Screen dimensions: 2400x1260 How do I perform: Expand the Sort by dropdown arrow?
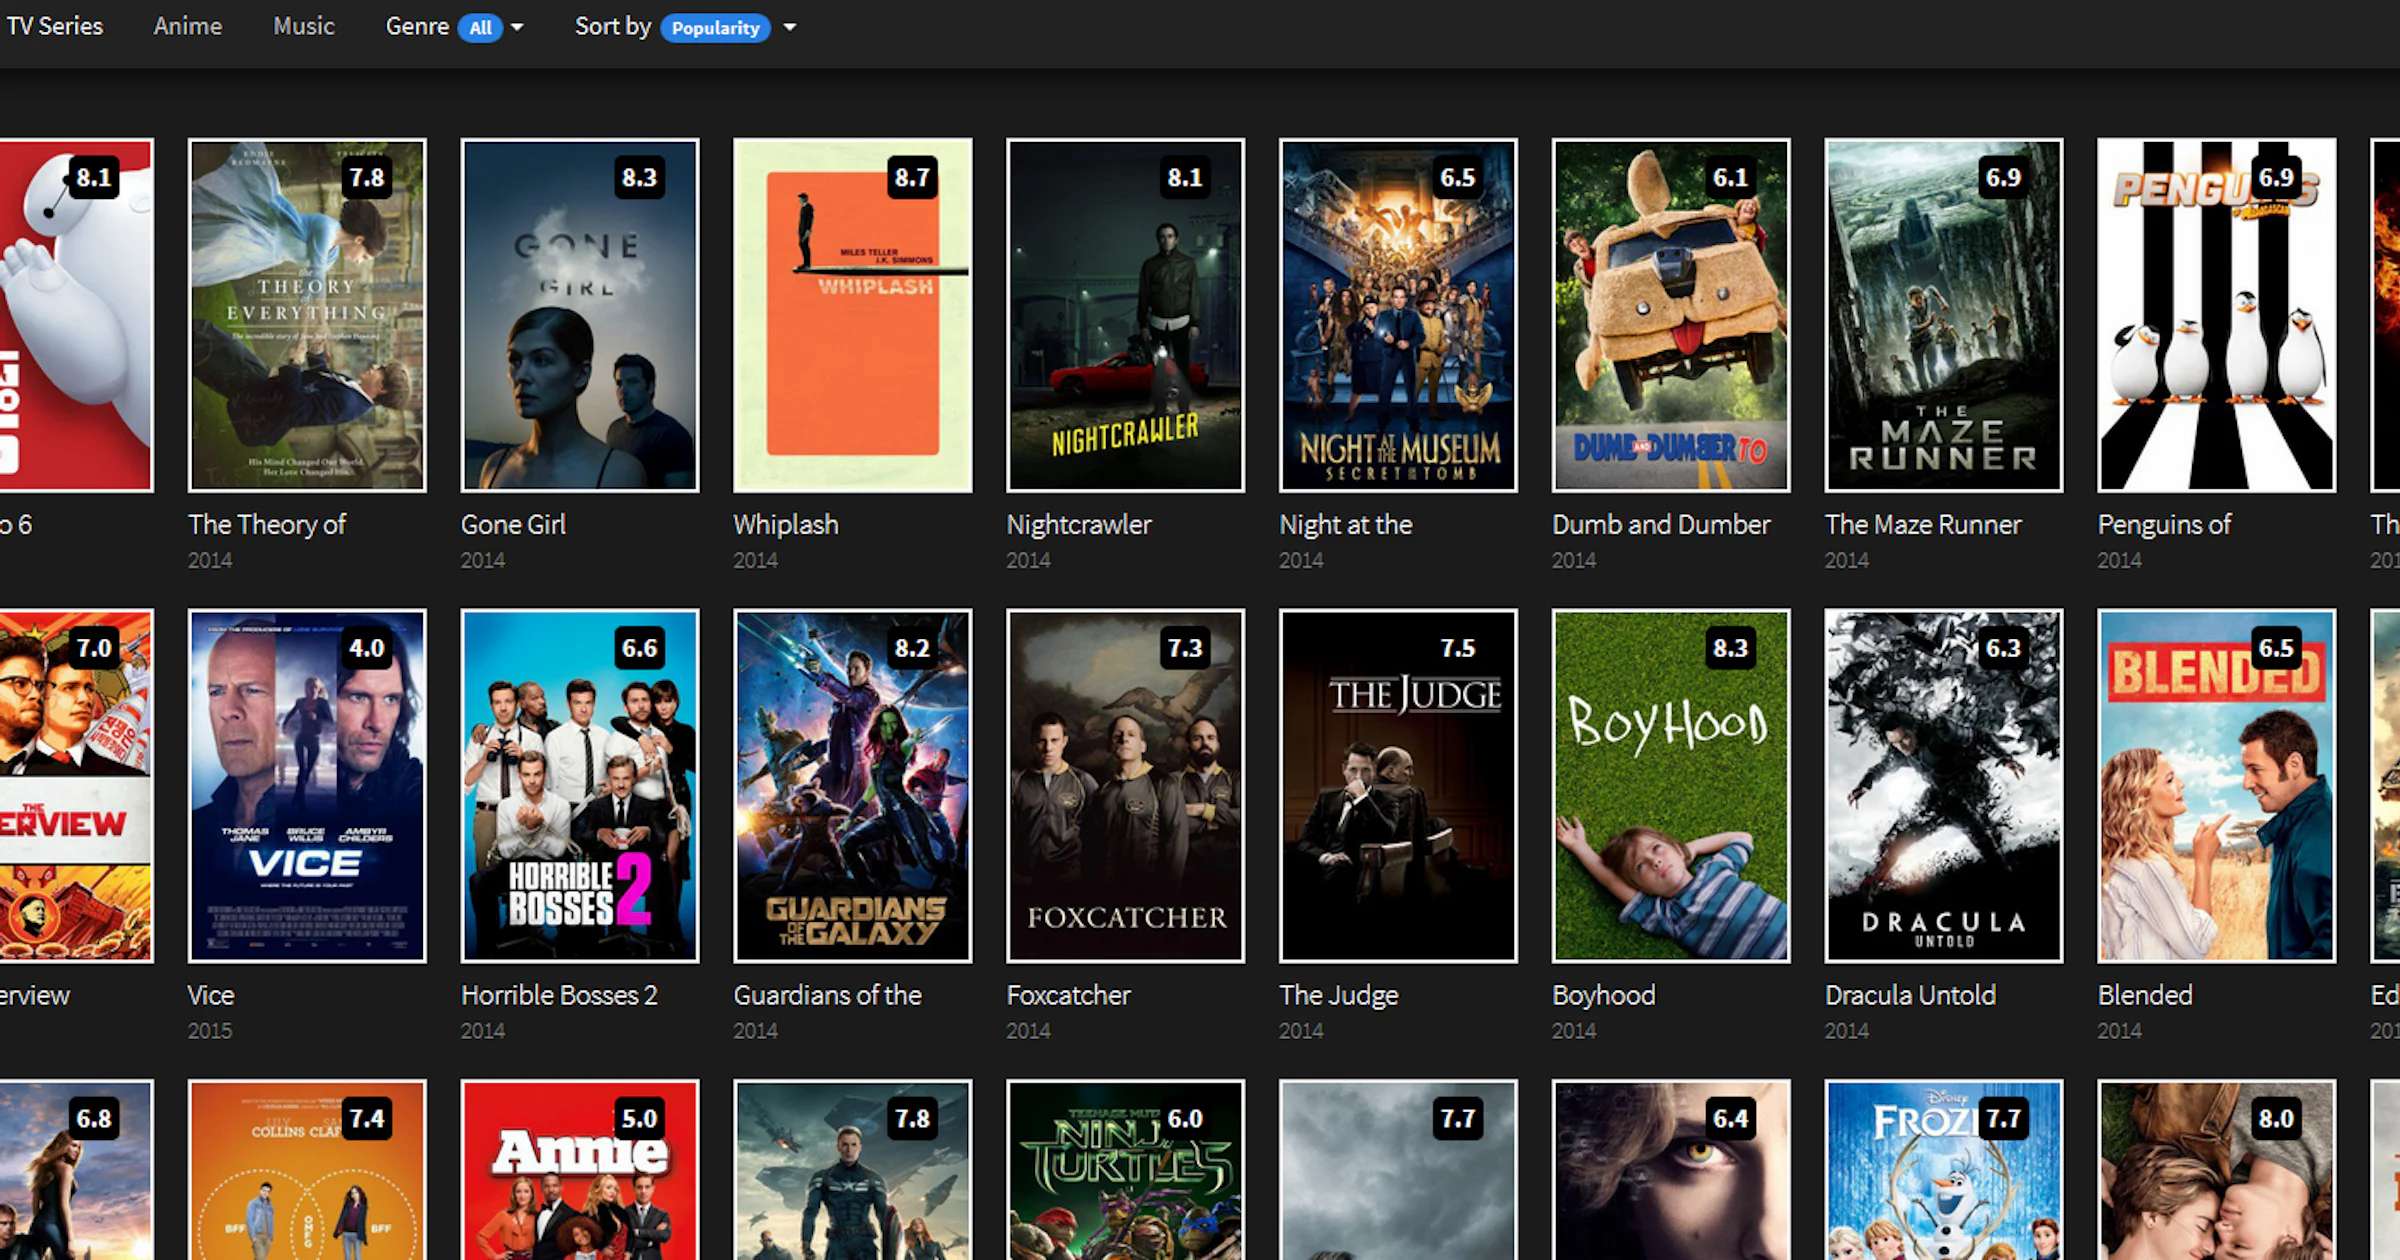(x=790, y=28)
